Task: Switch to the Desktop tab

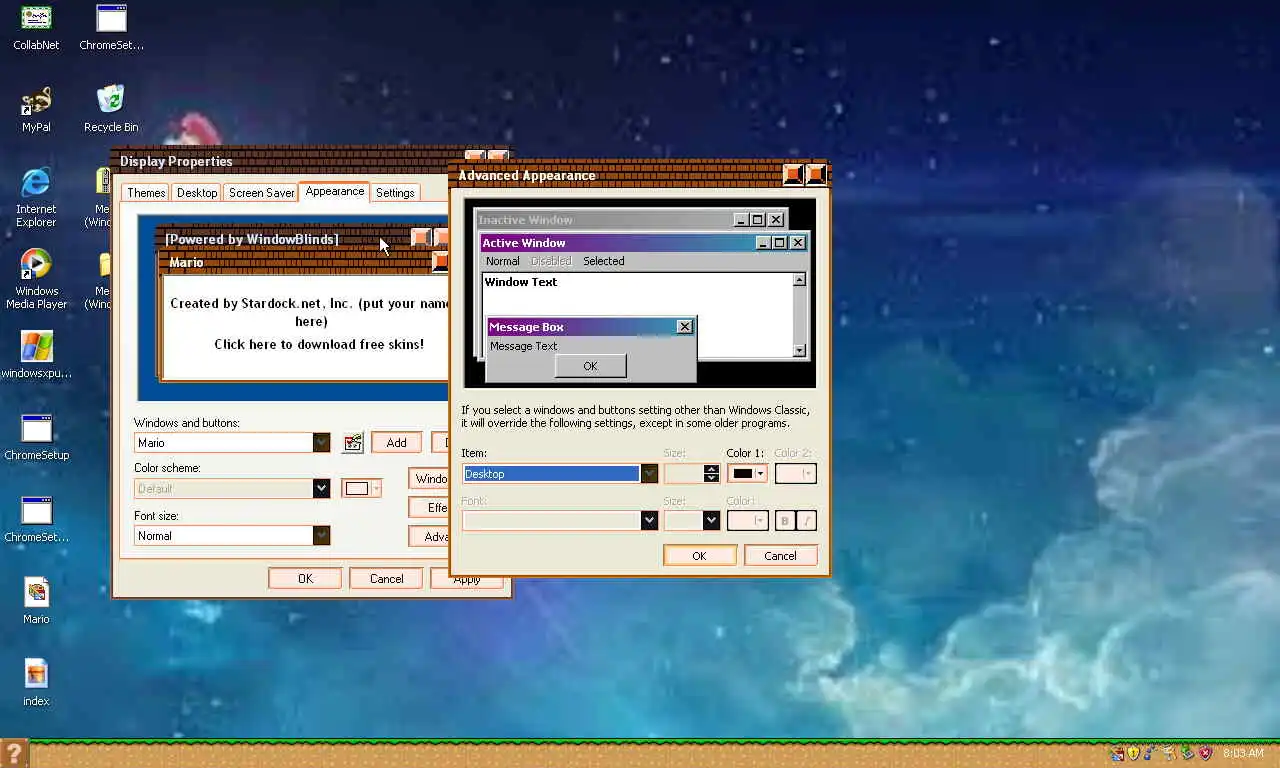Action: 197,193
